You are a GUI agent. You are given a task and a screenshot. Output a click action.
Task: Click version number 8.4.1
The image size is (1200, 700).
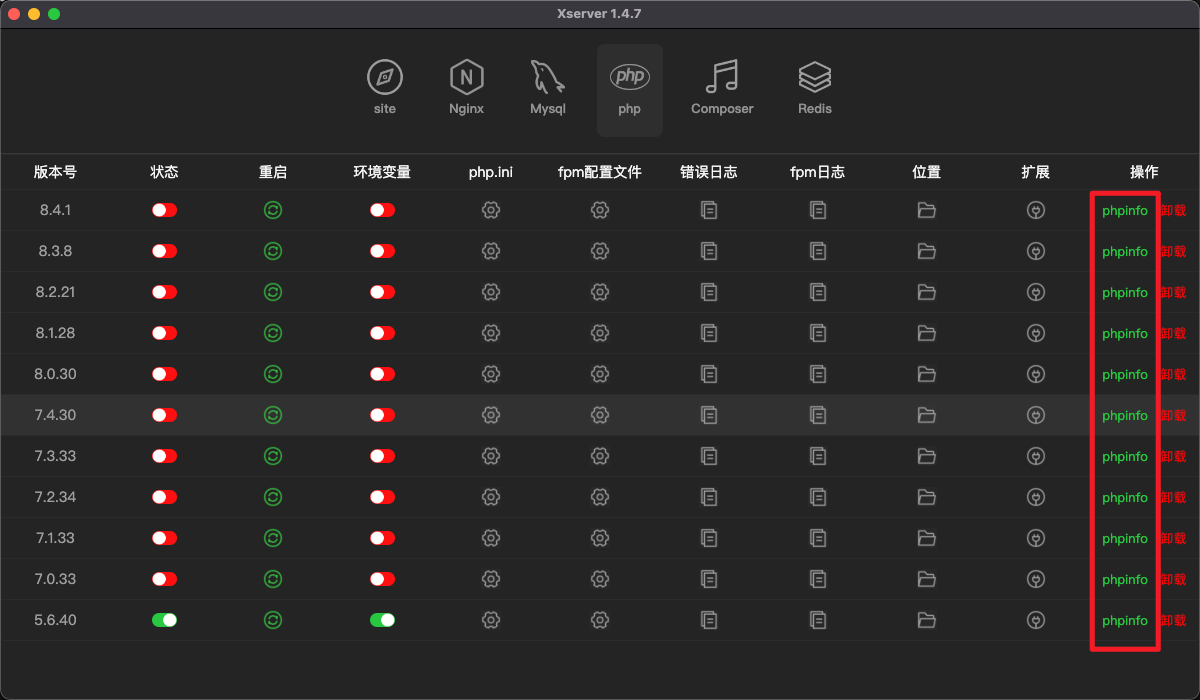pyautogui.click(x=55, y=210)
